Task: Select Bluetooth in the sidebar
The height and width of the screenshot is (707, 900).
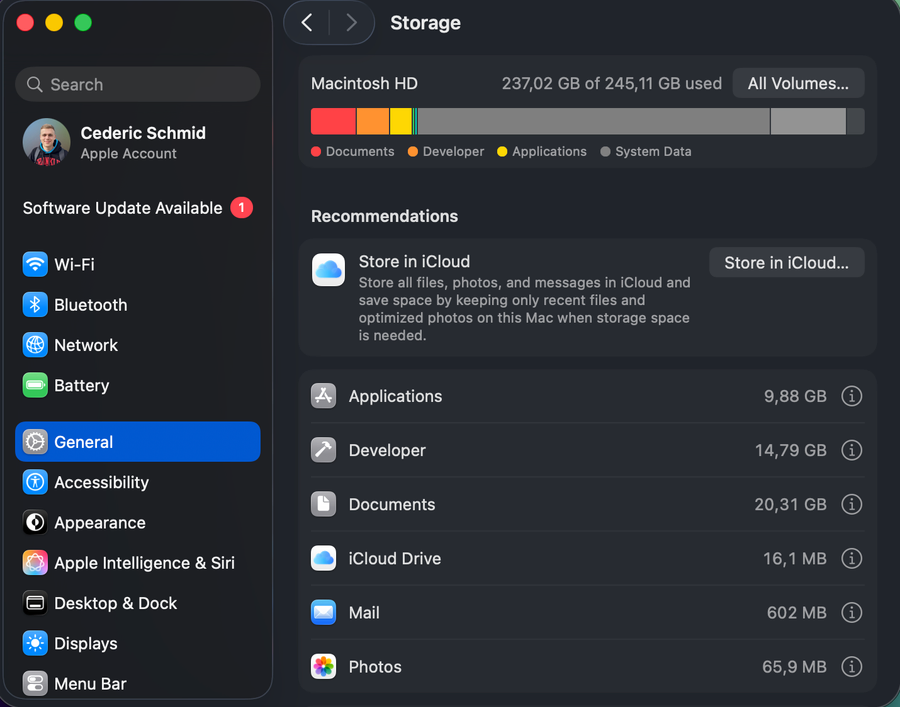Action: [138, 305]
